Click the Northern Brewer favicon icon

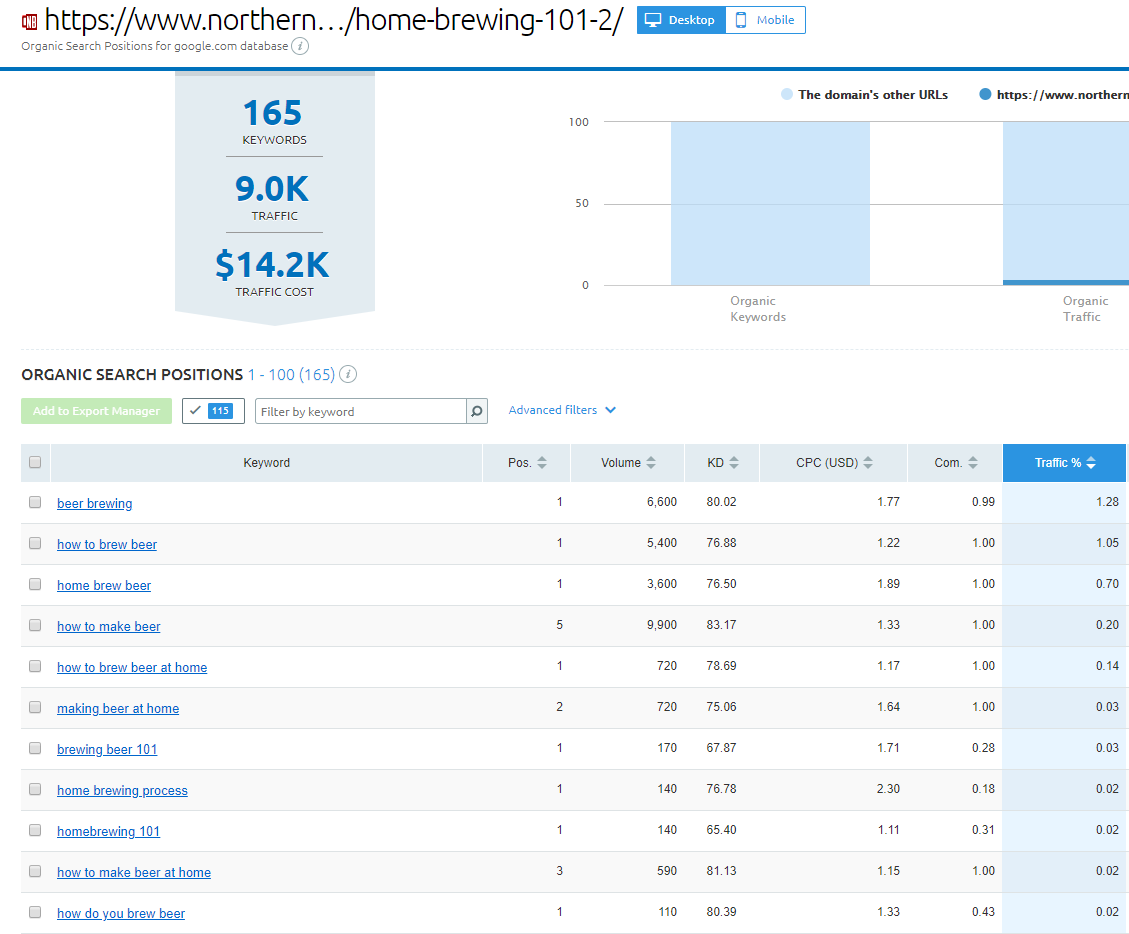tap(29, 21)
